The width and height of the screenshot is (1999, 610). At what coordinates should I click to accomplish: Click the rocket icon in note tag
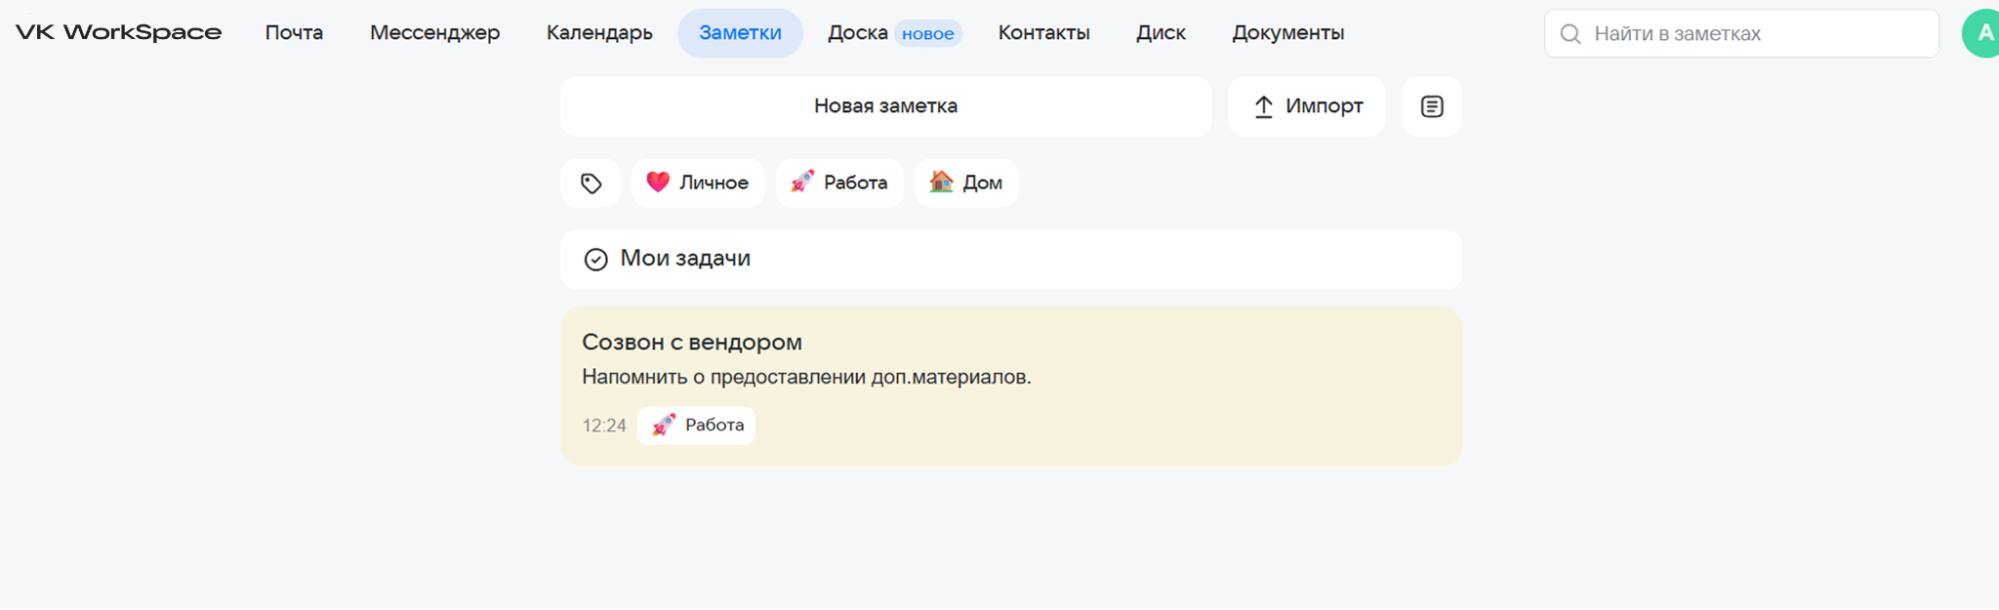coord(663,425)
